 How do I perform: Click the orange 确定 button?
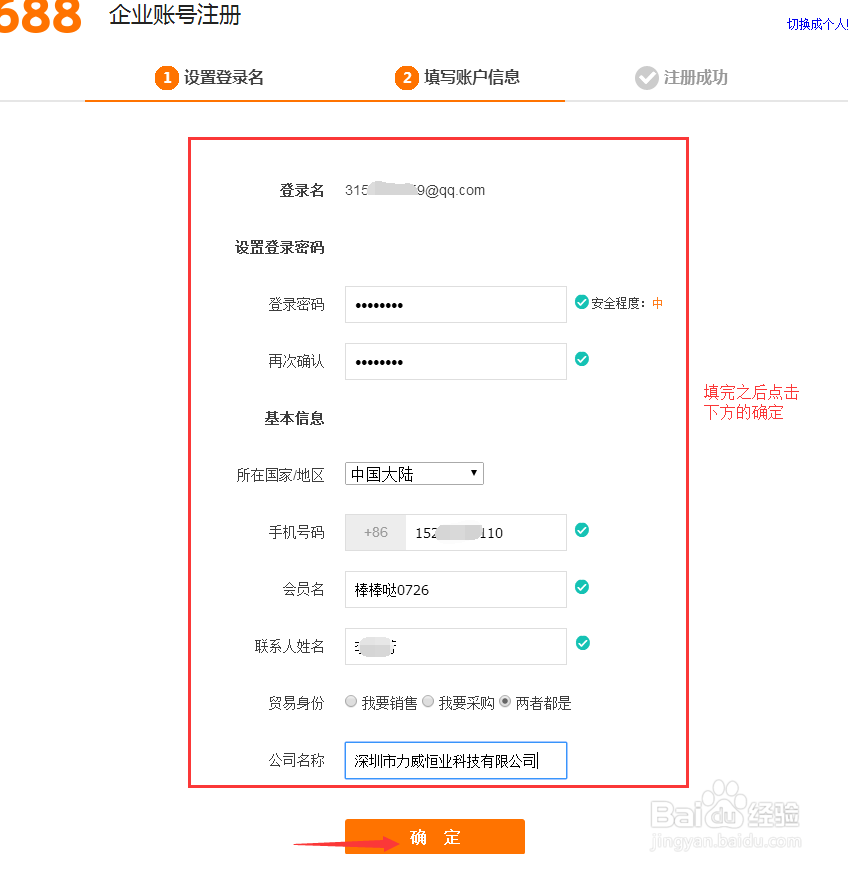(435, 837)
